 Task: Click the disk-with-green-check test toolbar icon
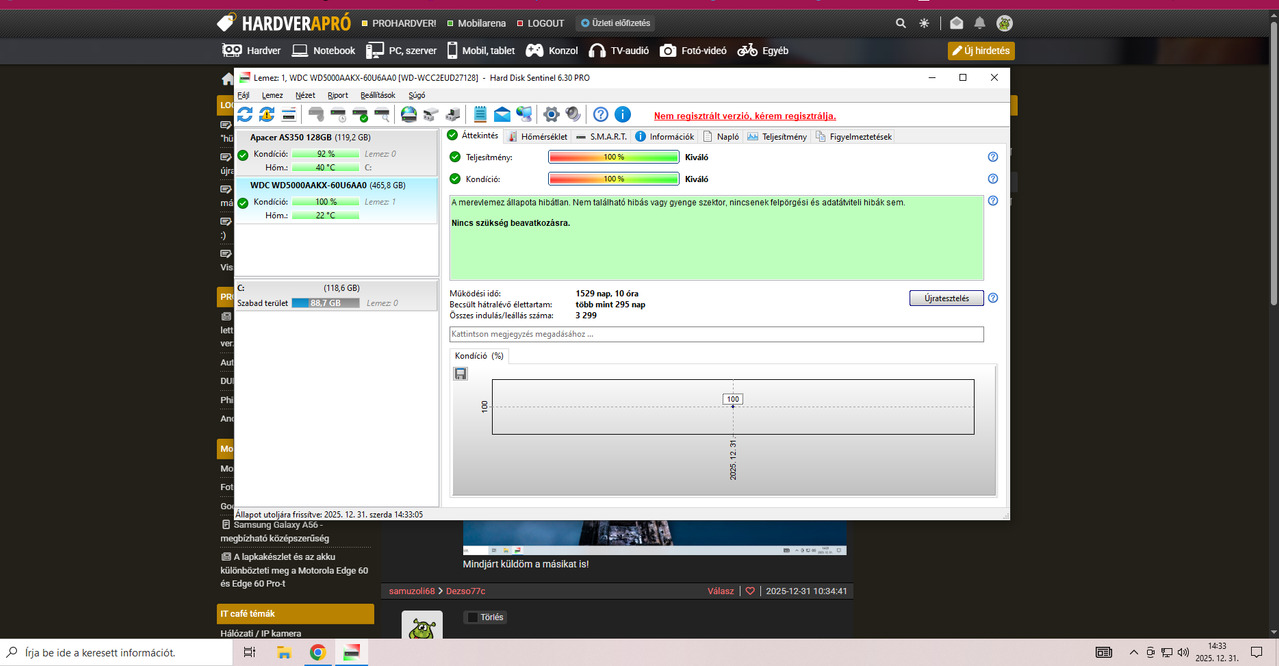coord(360,115)
